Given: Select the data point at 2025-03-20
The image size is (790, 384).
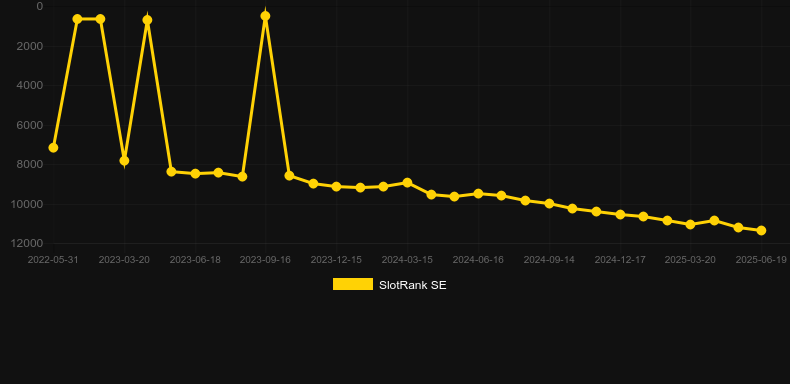Looking at the screenshot, I should (x=690, y=224).
